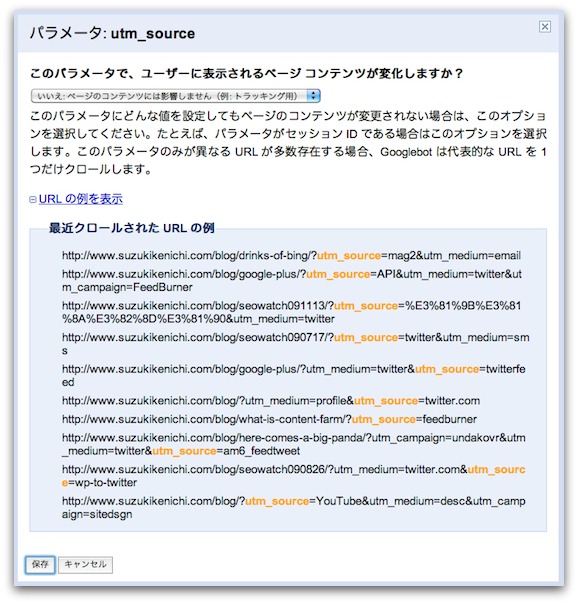
Task: Select the seowatch090826 example URL
Action: pos(293,476)
